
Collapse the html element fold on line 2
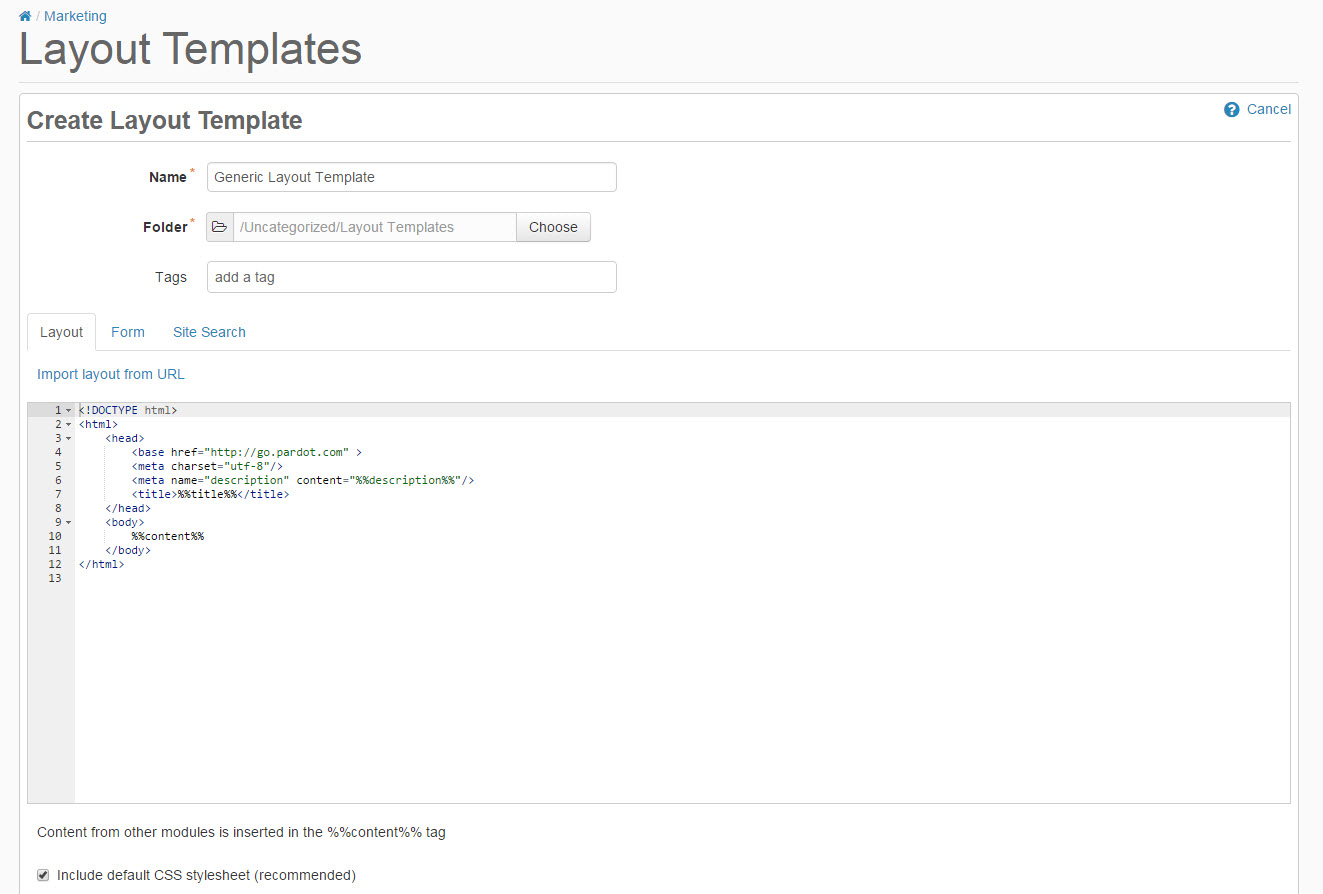tap(67, 423)
